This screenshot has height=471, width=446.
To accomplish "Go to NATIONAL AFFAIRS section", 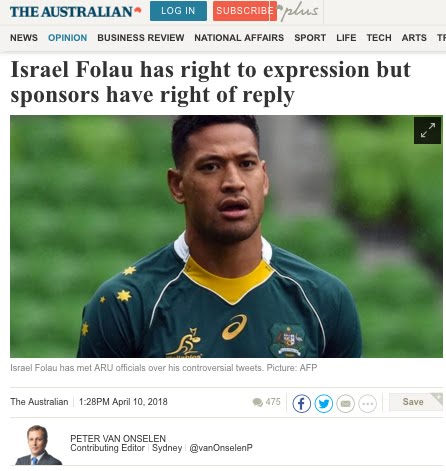I will click(x=239, y=38).
